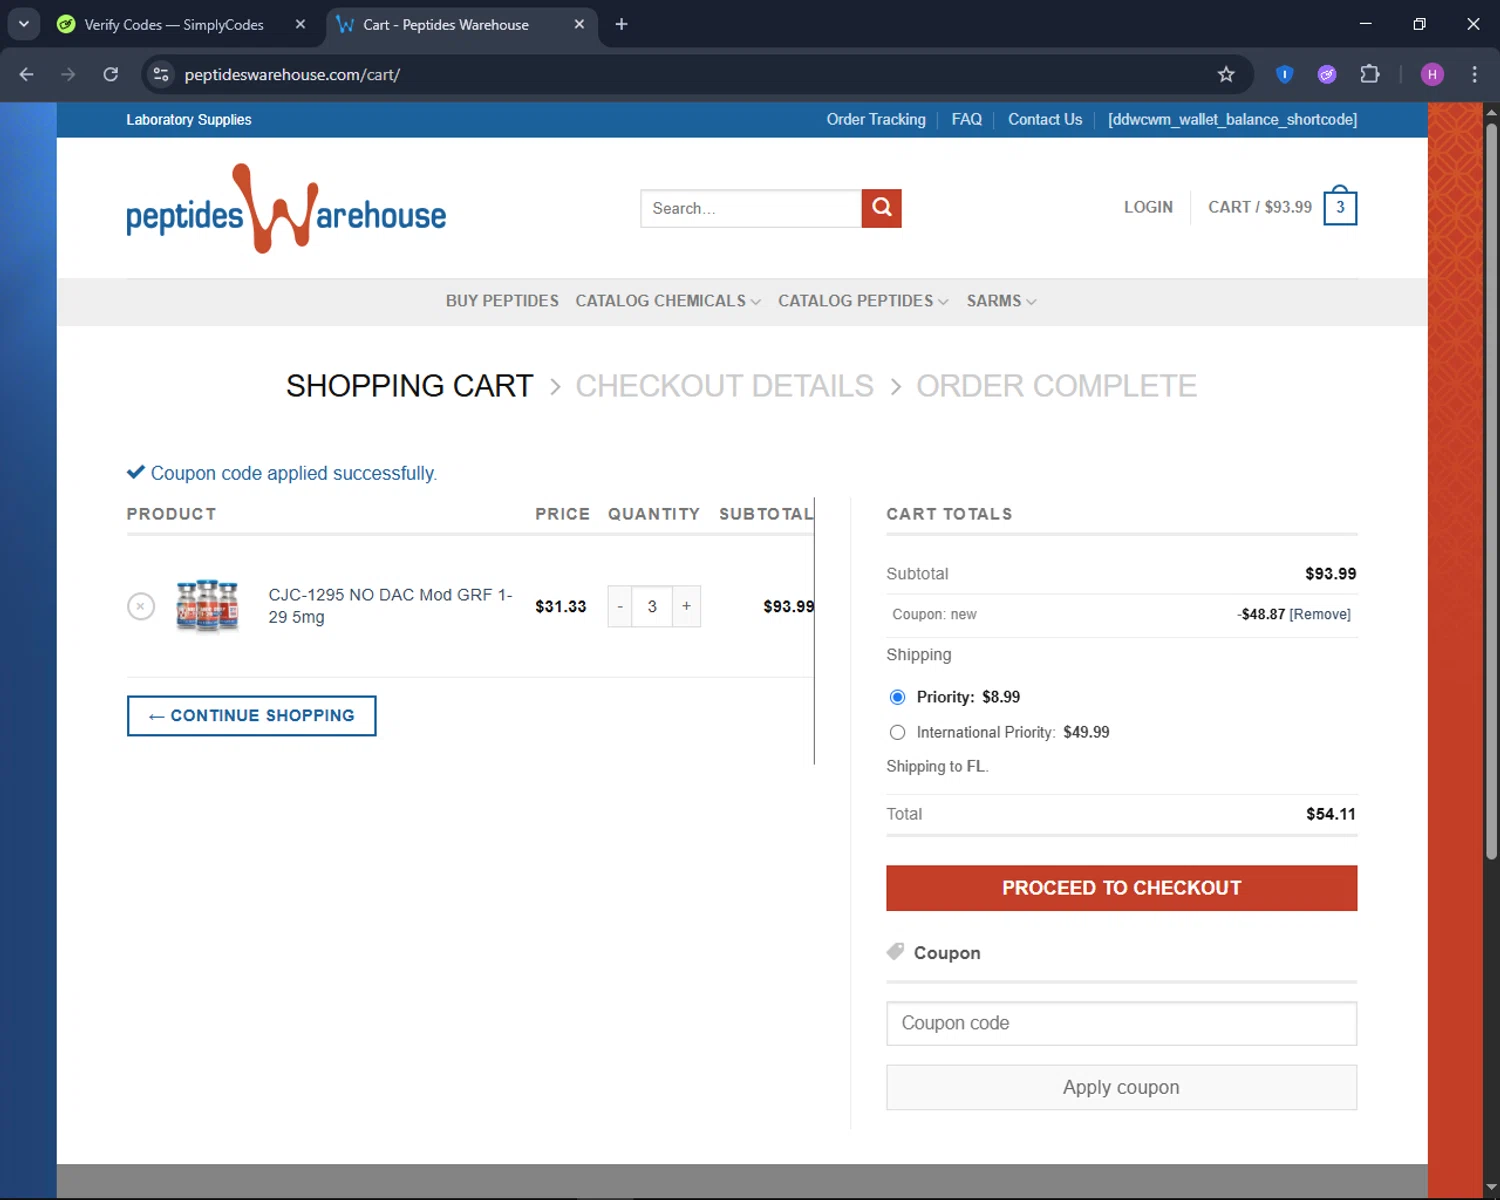Viewport: 1500px width, 1200px height.
Task: Open the profile avatar H
Action: tap(1432, 74)
